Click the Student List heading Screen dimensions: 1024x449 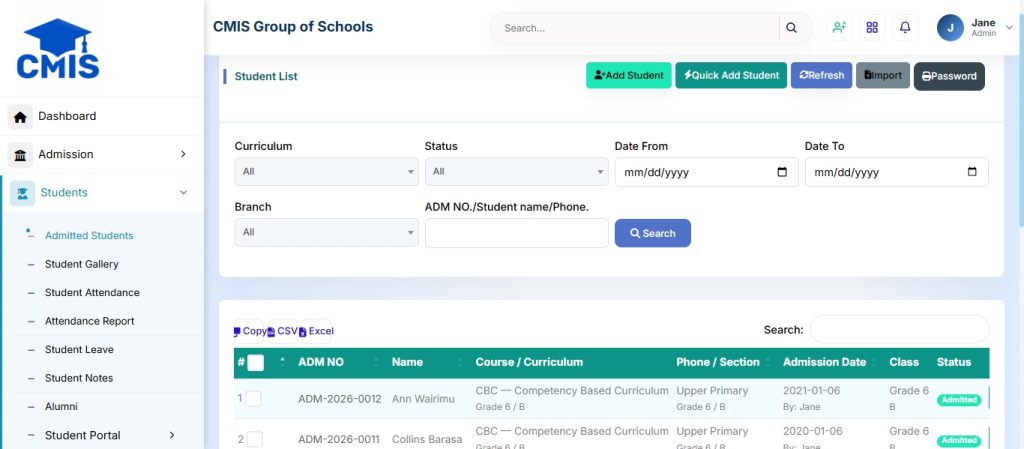[x=266, y=76]
